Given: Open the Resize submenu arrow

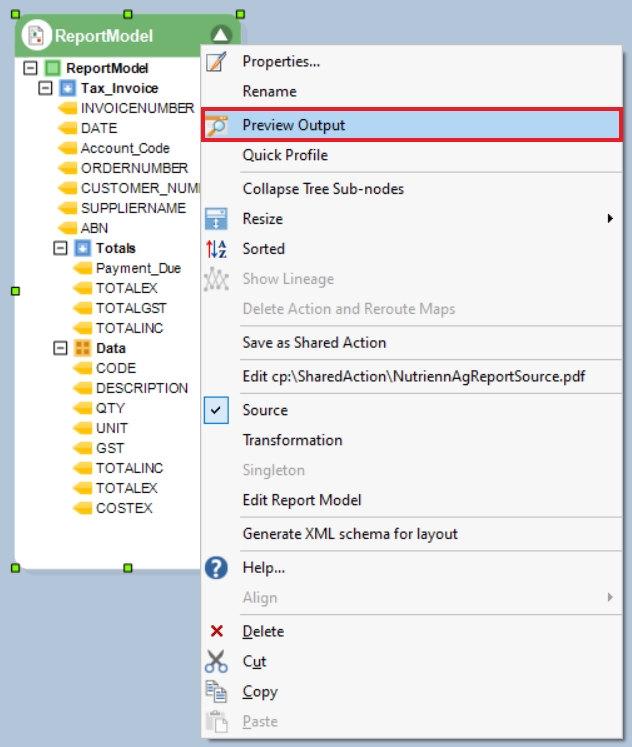Looking at the screenshot, I should point(610,219).
